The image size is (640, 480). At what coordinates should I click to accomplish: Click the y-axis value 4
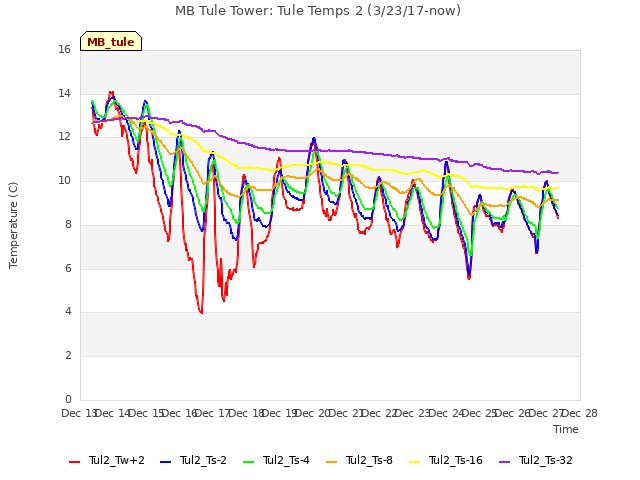68,311
